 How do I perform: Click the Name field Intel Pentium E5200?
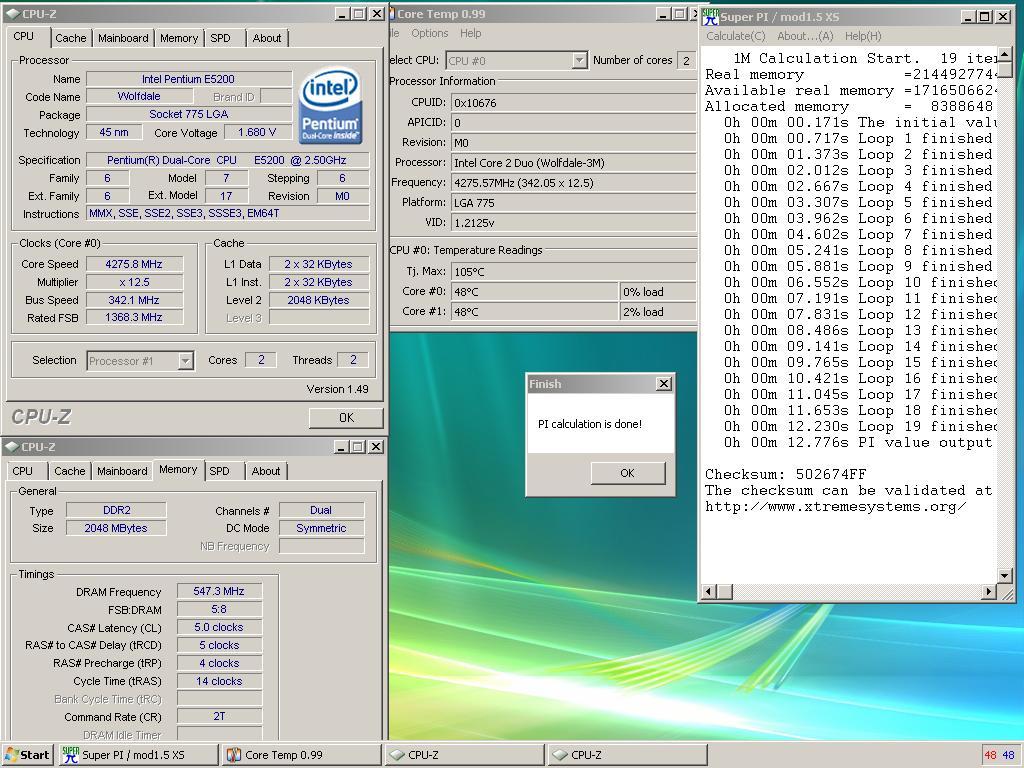click(x=189, y=79)
